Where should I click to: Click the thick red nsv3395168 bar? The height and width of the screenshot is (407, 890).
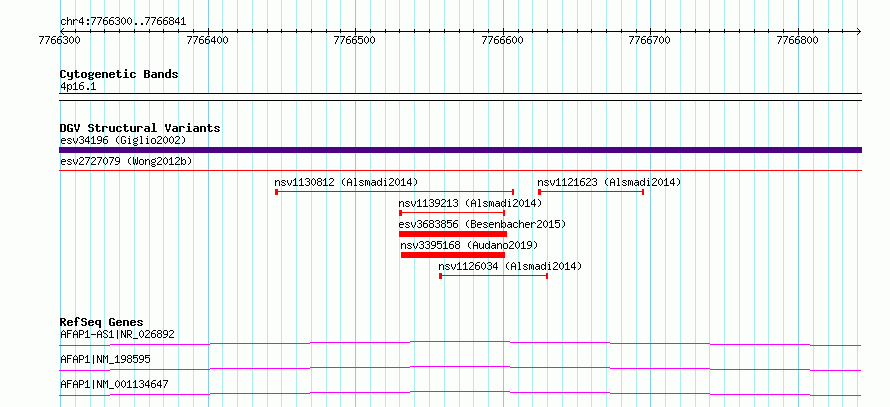(453, 255)
